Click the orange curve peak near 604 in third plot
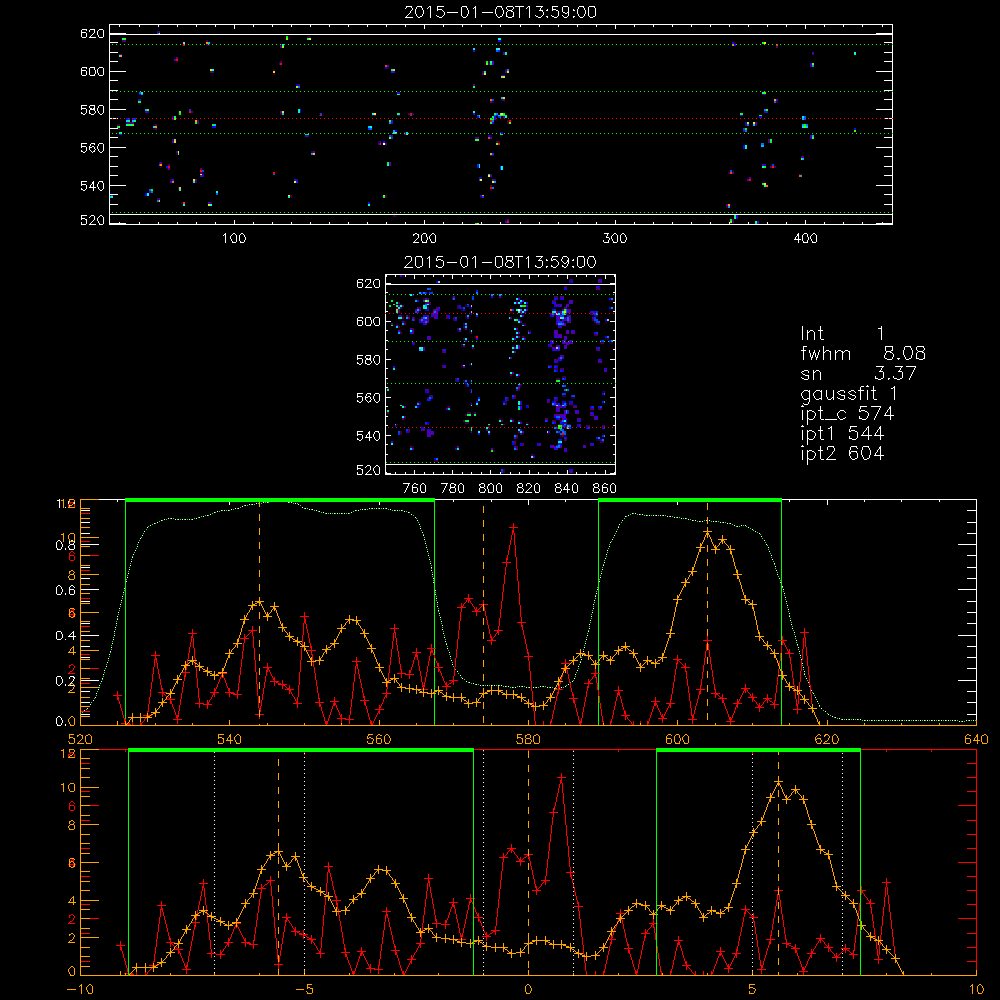 (707, 531)
